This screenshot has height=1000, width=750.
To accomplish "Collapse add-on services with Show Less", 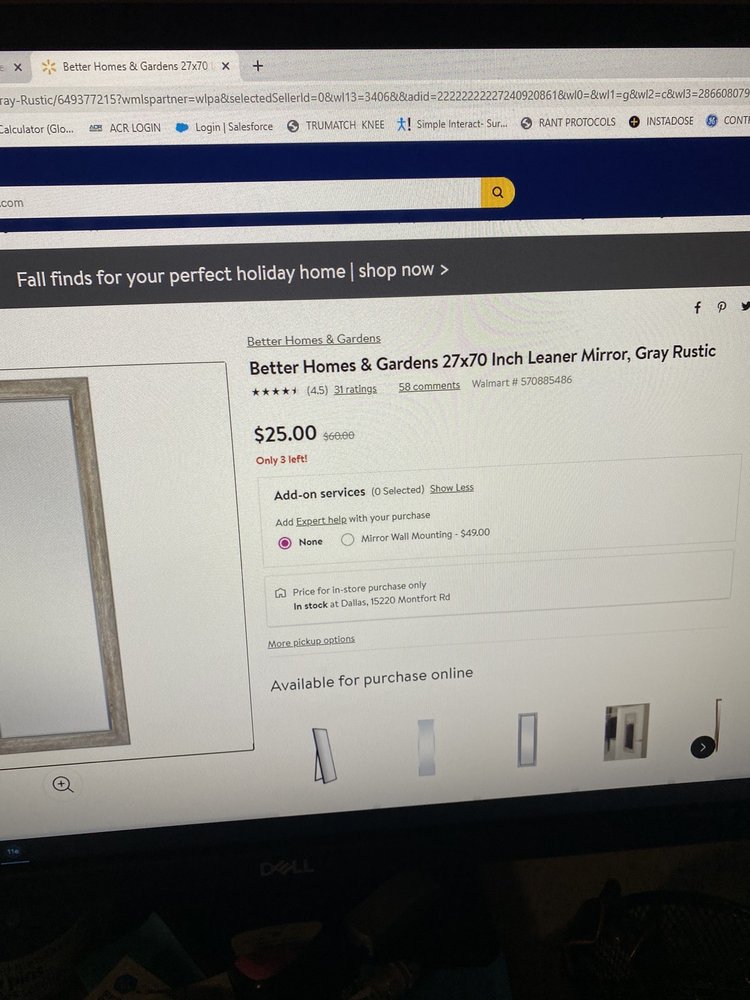I will 452,488.
